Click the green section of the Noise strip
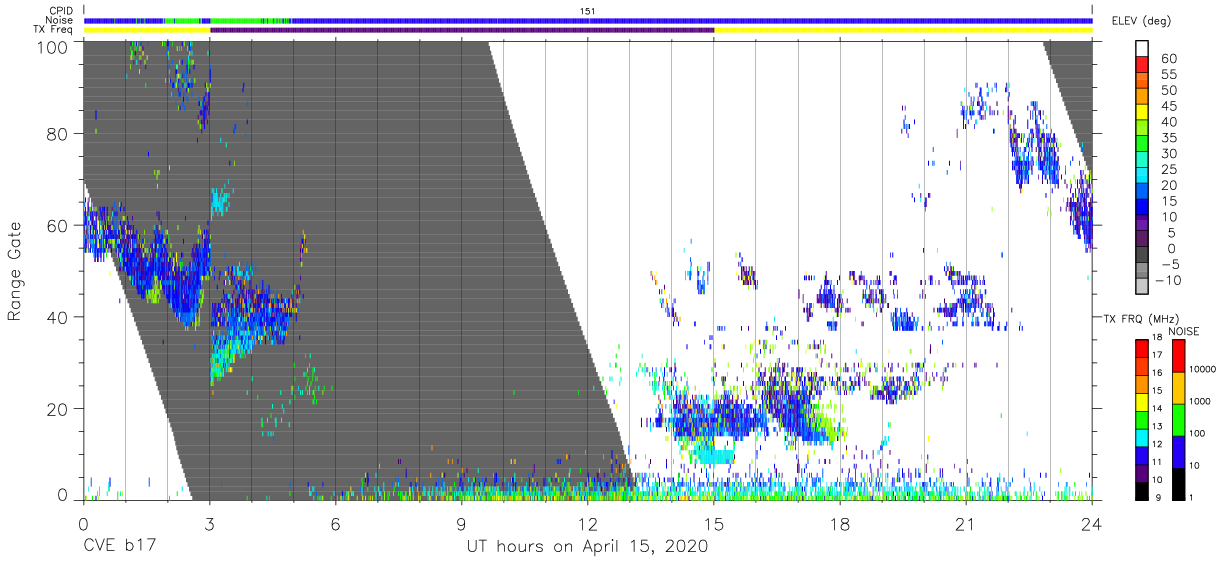 tap(250, 20)
